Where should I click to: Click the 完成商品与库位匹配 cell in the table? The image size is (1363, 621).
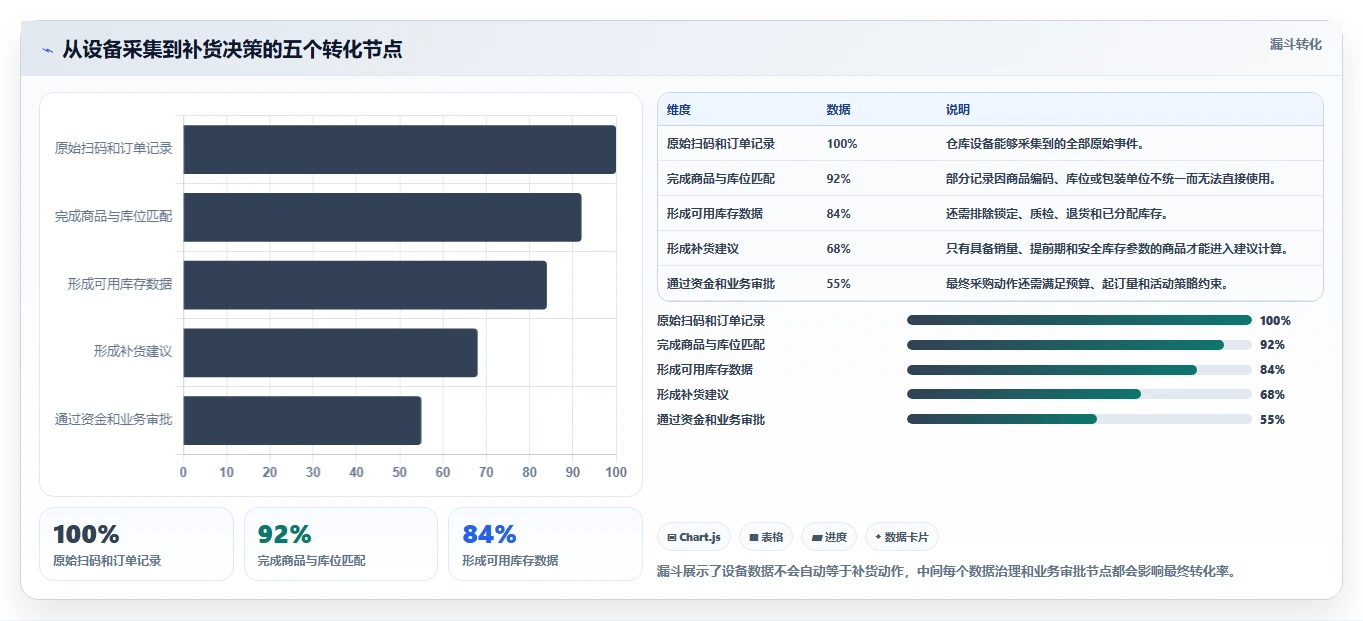721,179
